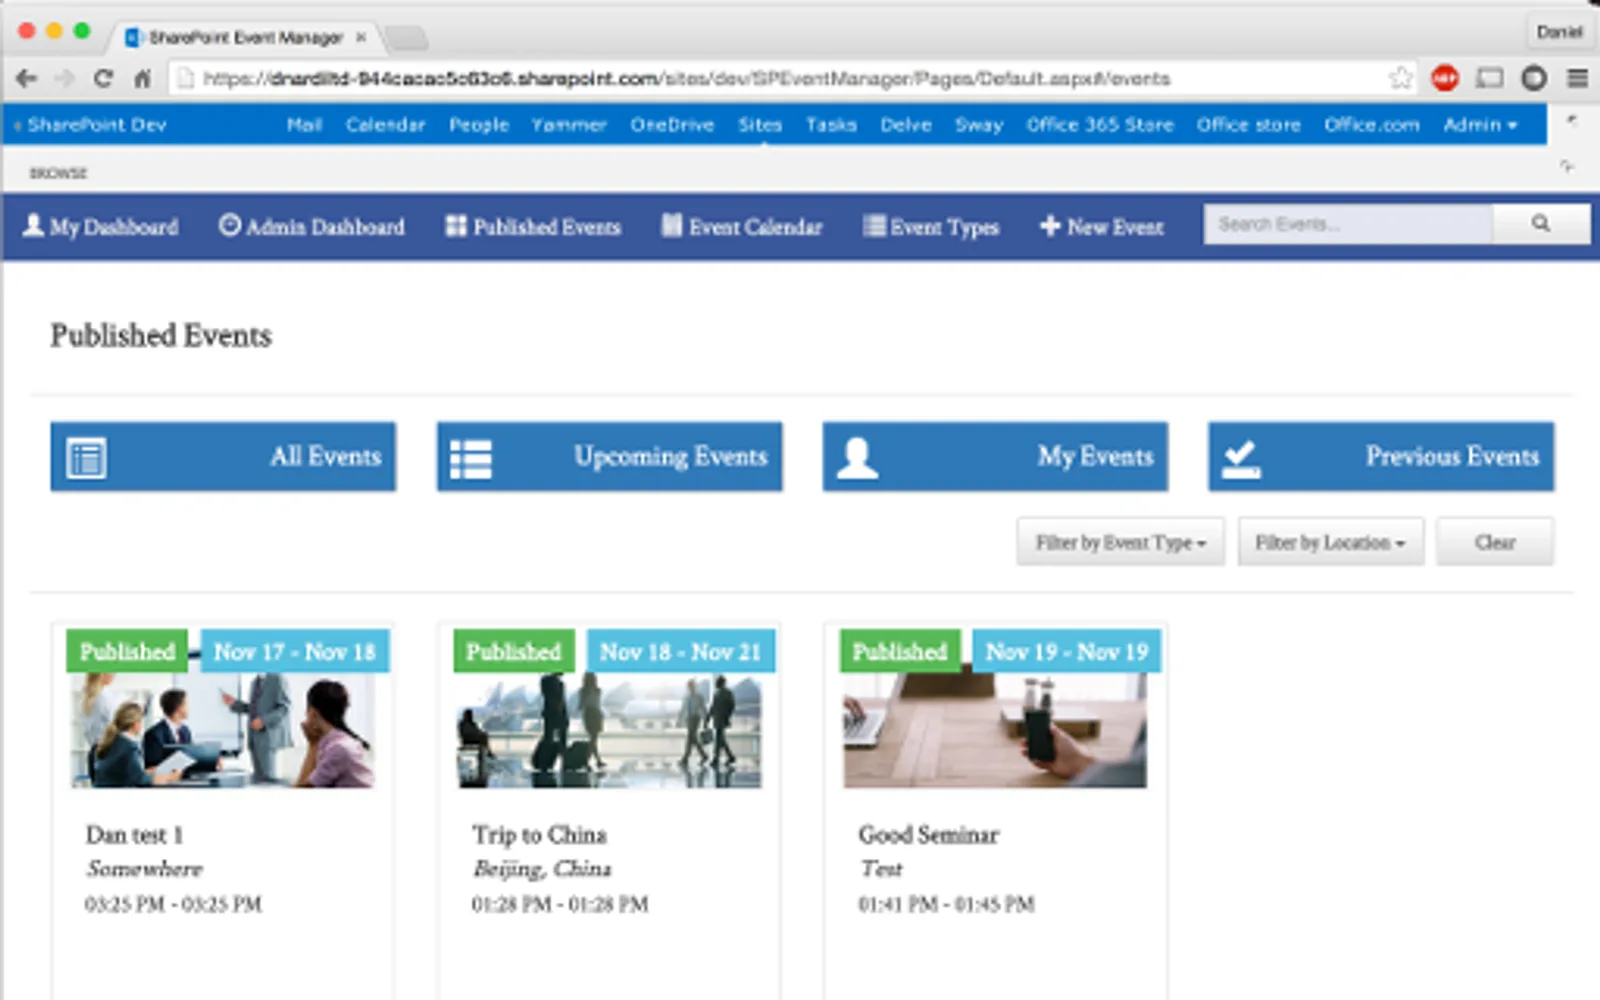Expand the Filter by Location dropdown
Screen dimensions: 1600x1000
[x=1330, y=542]
